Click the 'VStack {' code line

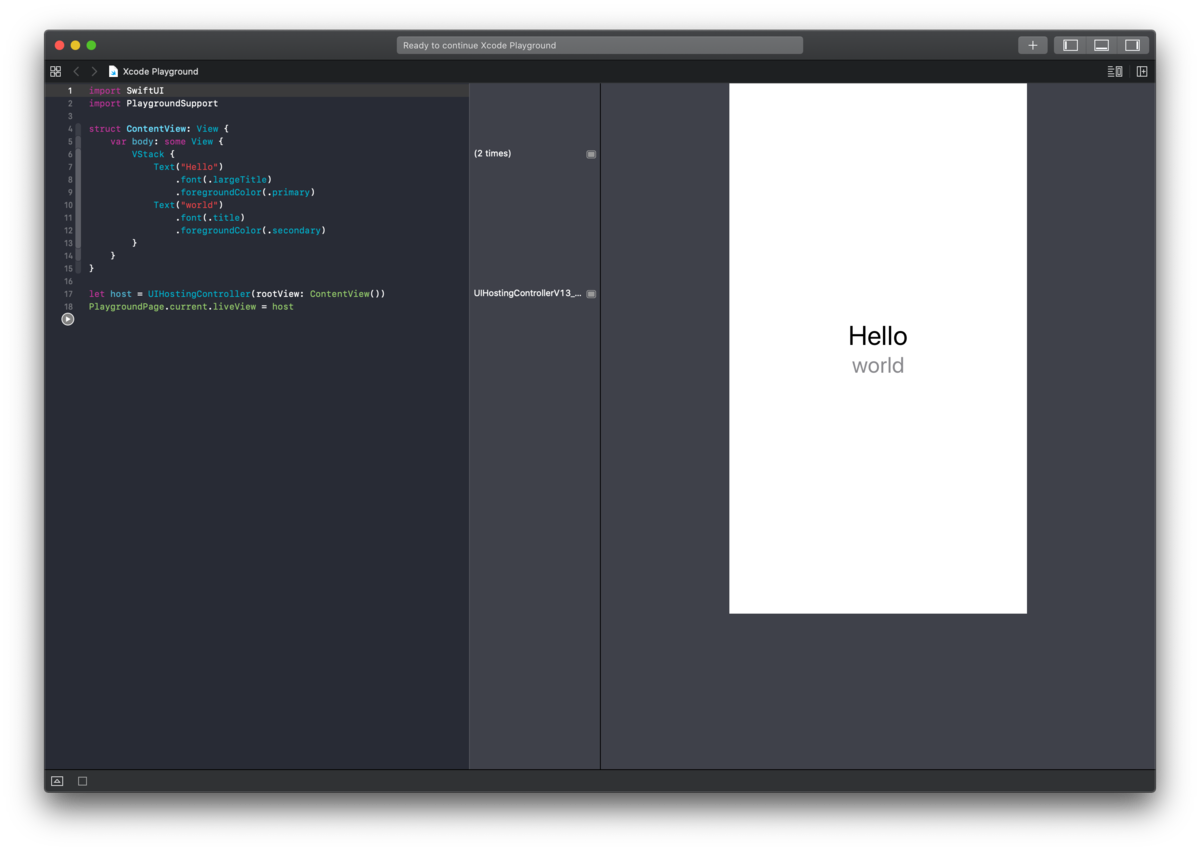tap(153, 155)
